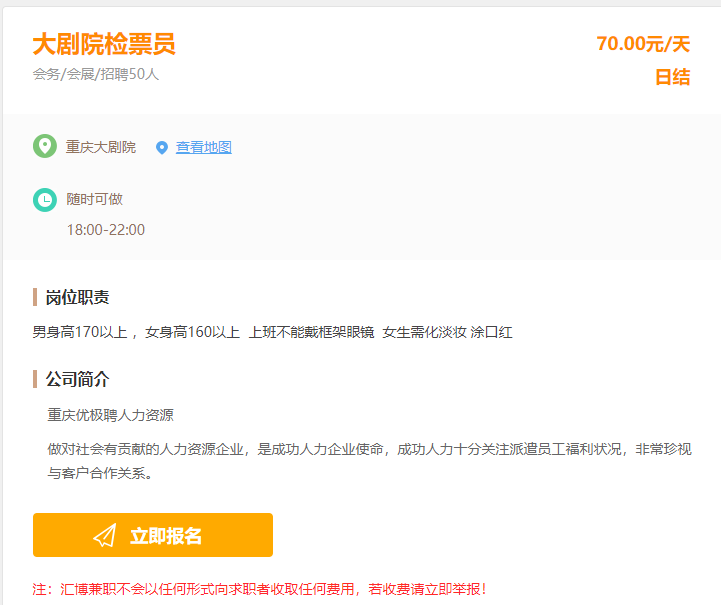The image size is (721, 605).
Task: Click the teal clock icon
Action: click(45, 200)
